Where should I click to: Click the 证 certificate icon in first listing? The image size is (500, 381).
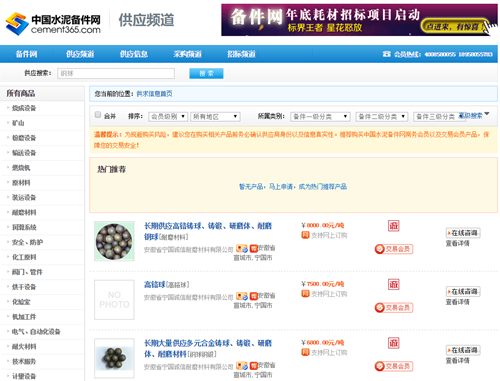point(394,226)
